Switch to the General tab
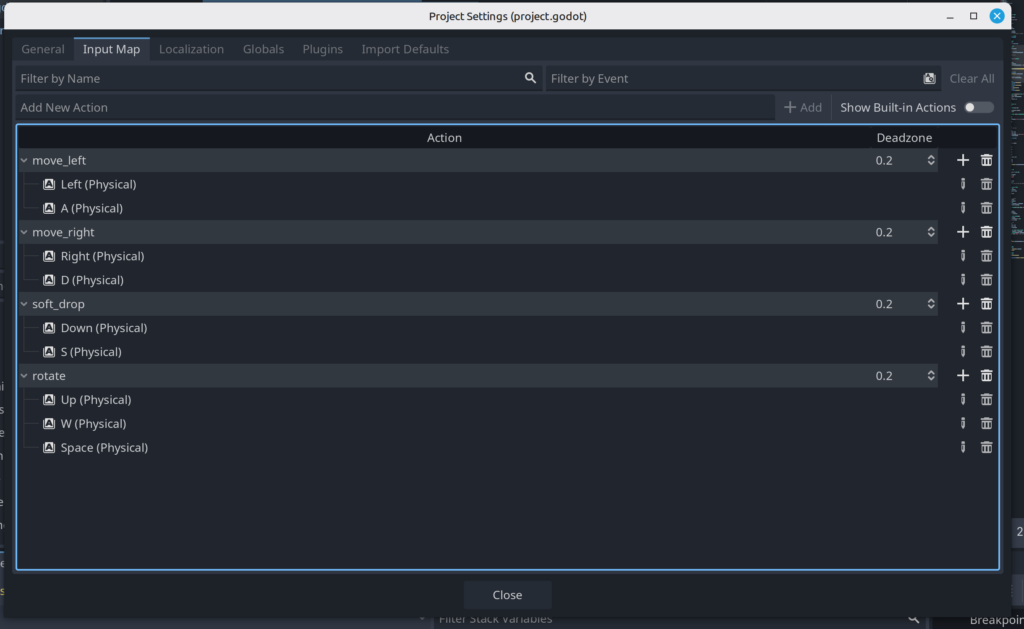 (x=43, y=49)
